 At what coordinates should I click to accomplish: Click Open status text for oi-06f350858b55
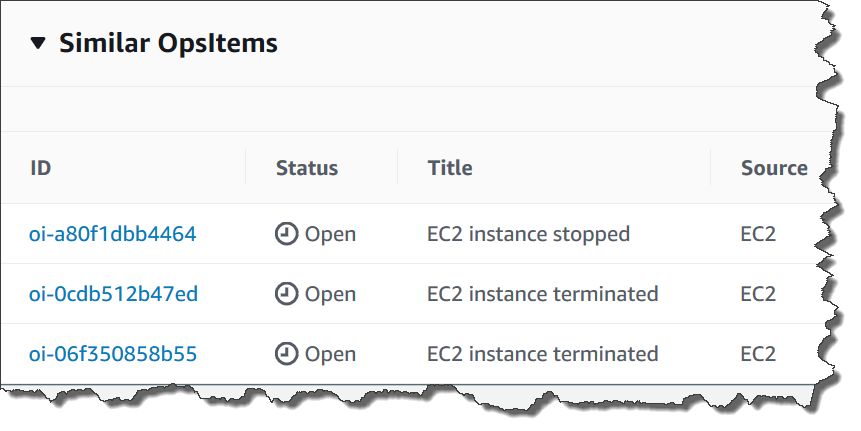330,354
